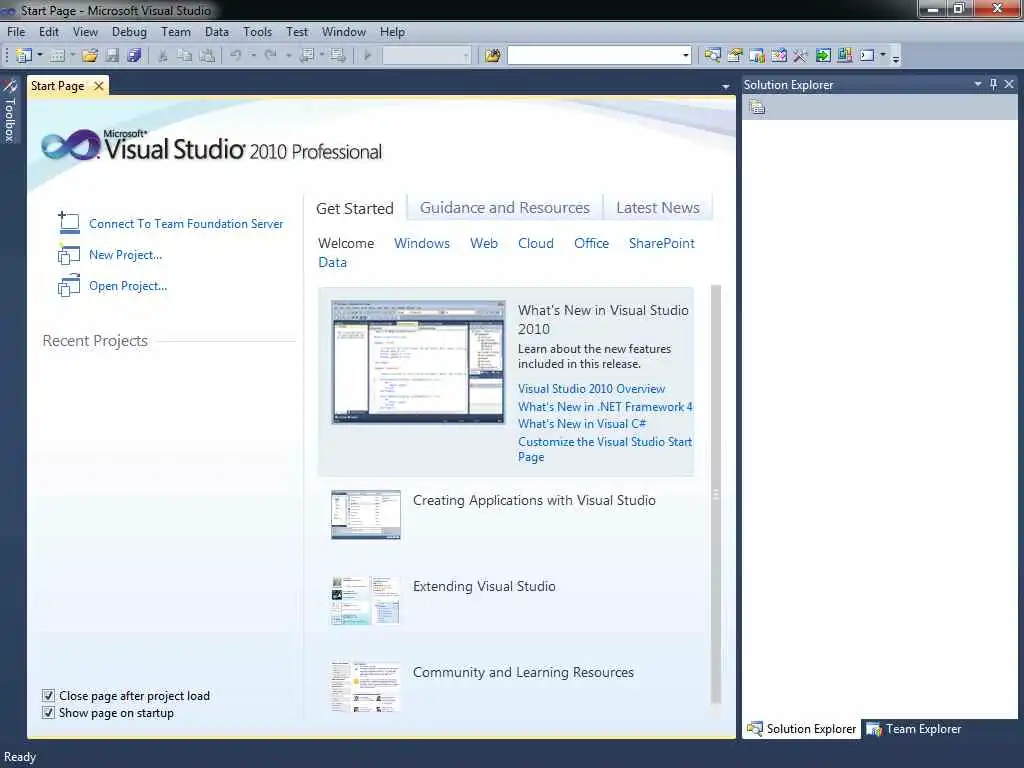The height and width of the screenshot is (768, 1024).
Task: Click the New Project... link
Action: point(125,255)
